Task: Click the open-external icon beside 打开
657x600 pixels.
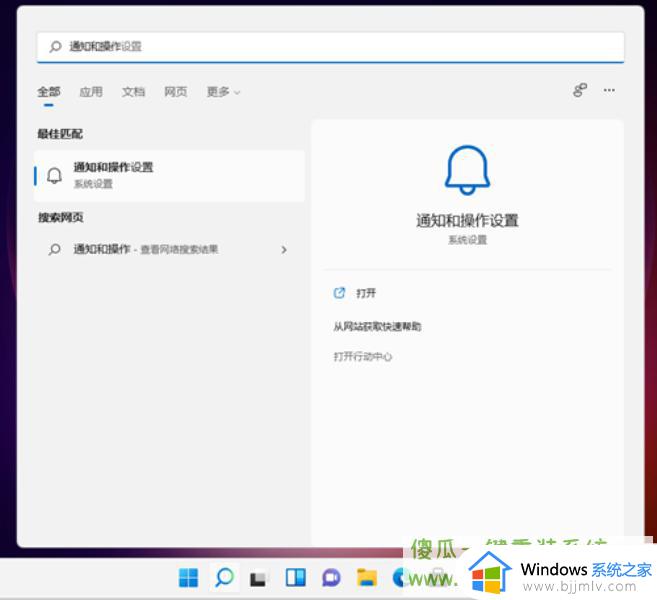Action: (339, 293)
